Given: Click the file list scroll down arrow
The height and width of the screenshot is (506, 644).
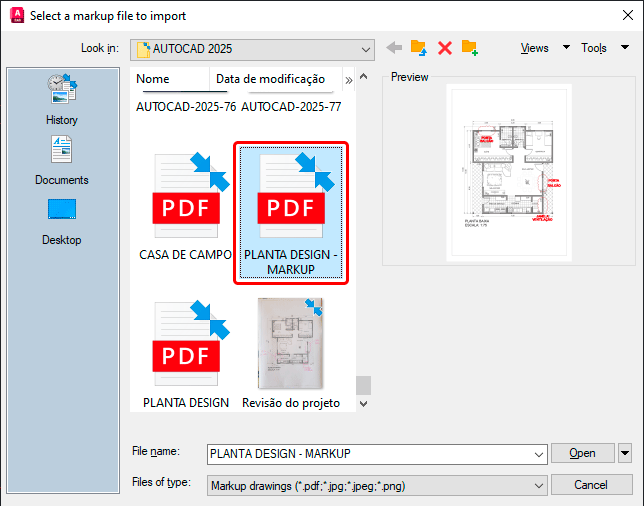Looking at the screenshot, I should pyautogui.click(x=363, y=404).
